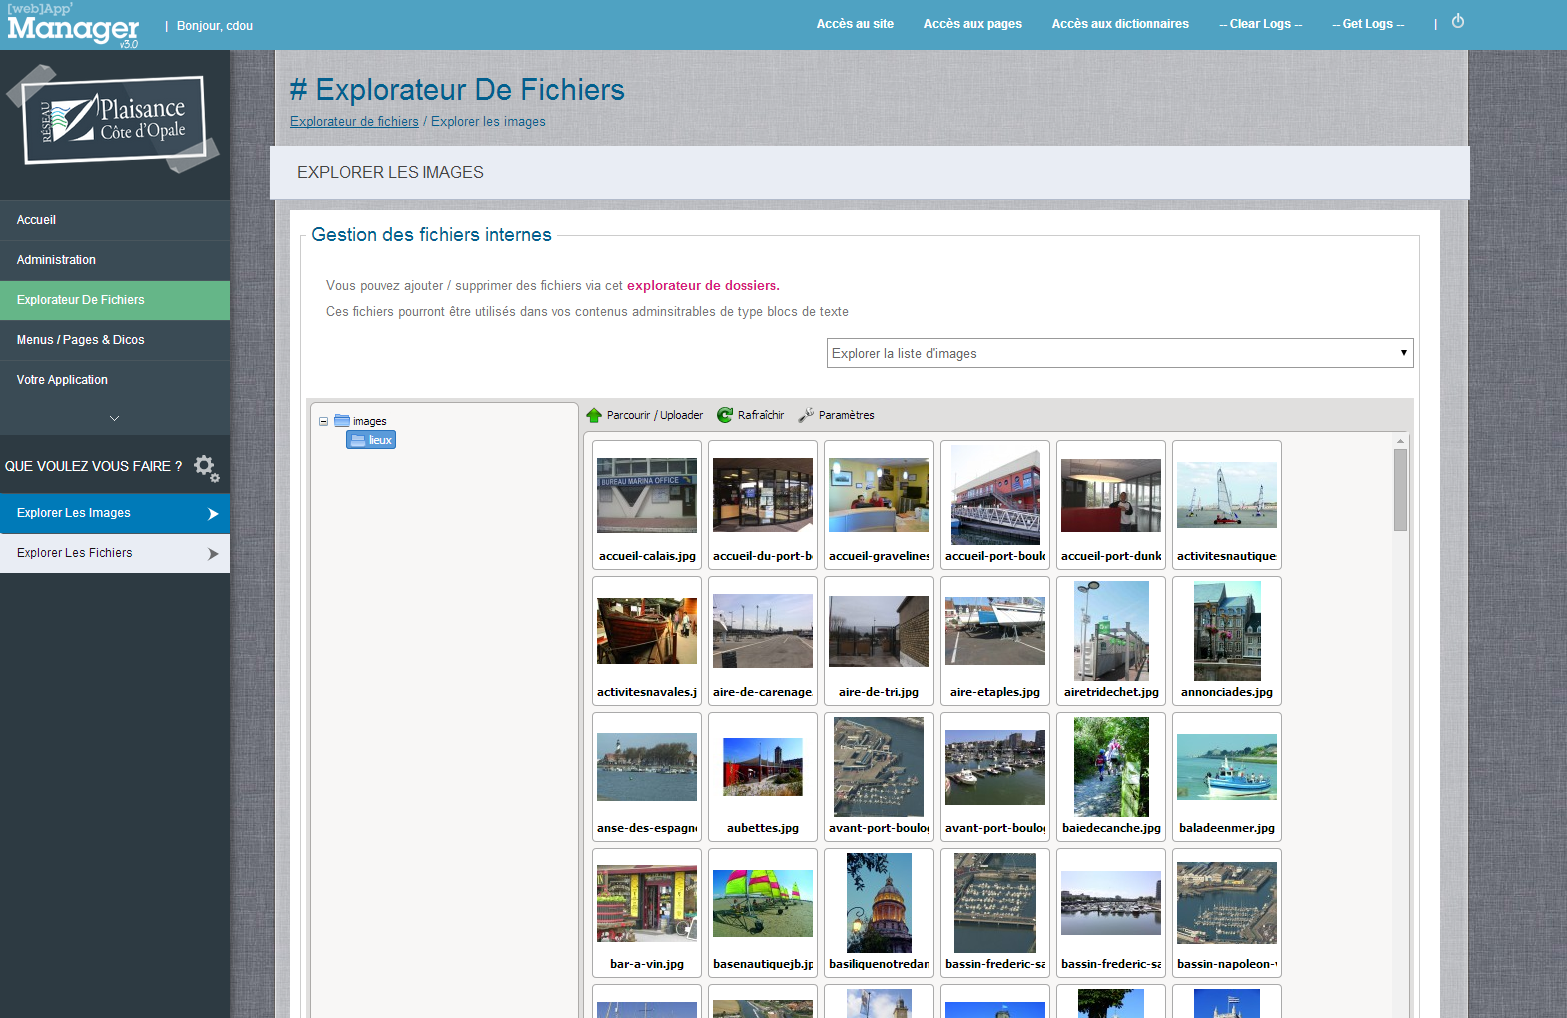Expand sidebar menu with down chevron
The width and height of the screenshot is (1567, 1018).
pos(115,418)
